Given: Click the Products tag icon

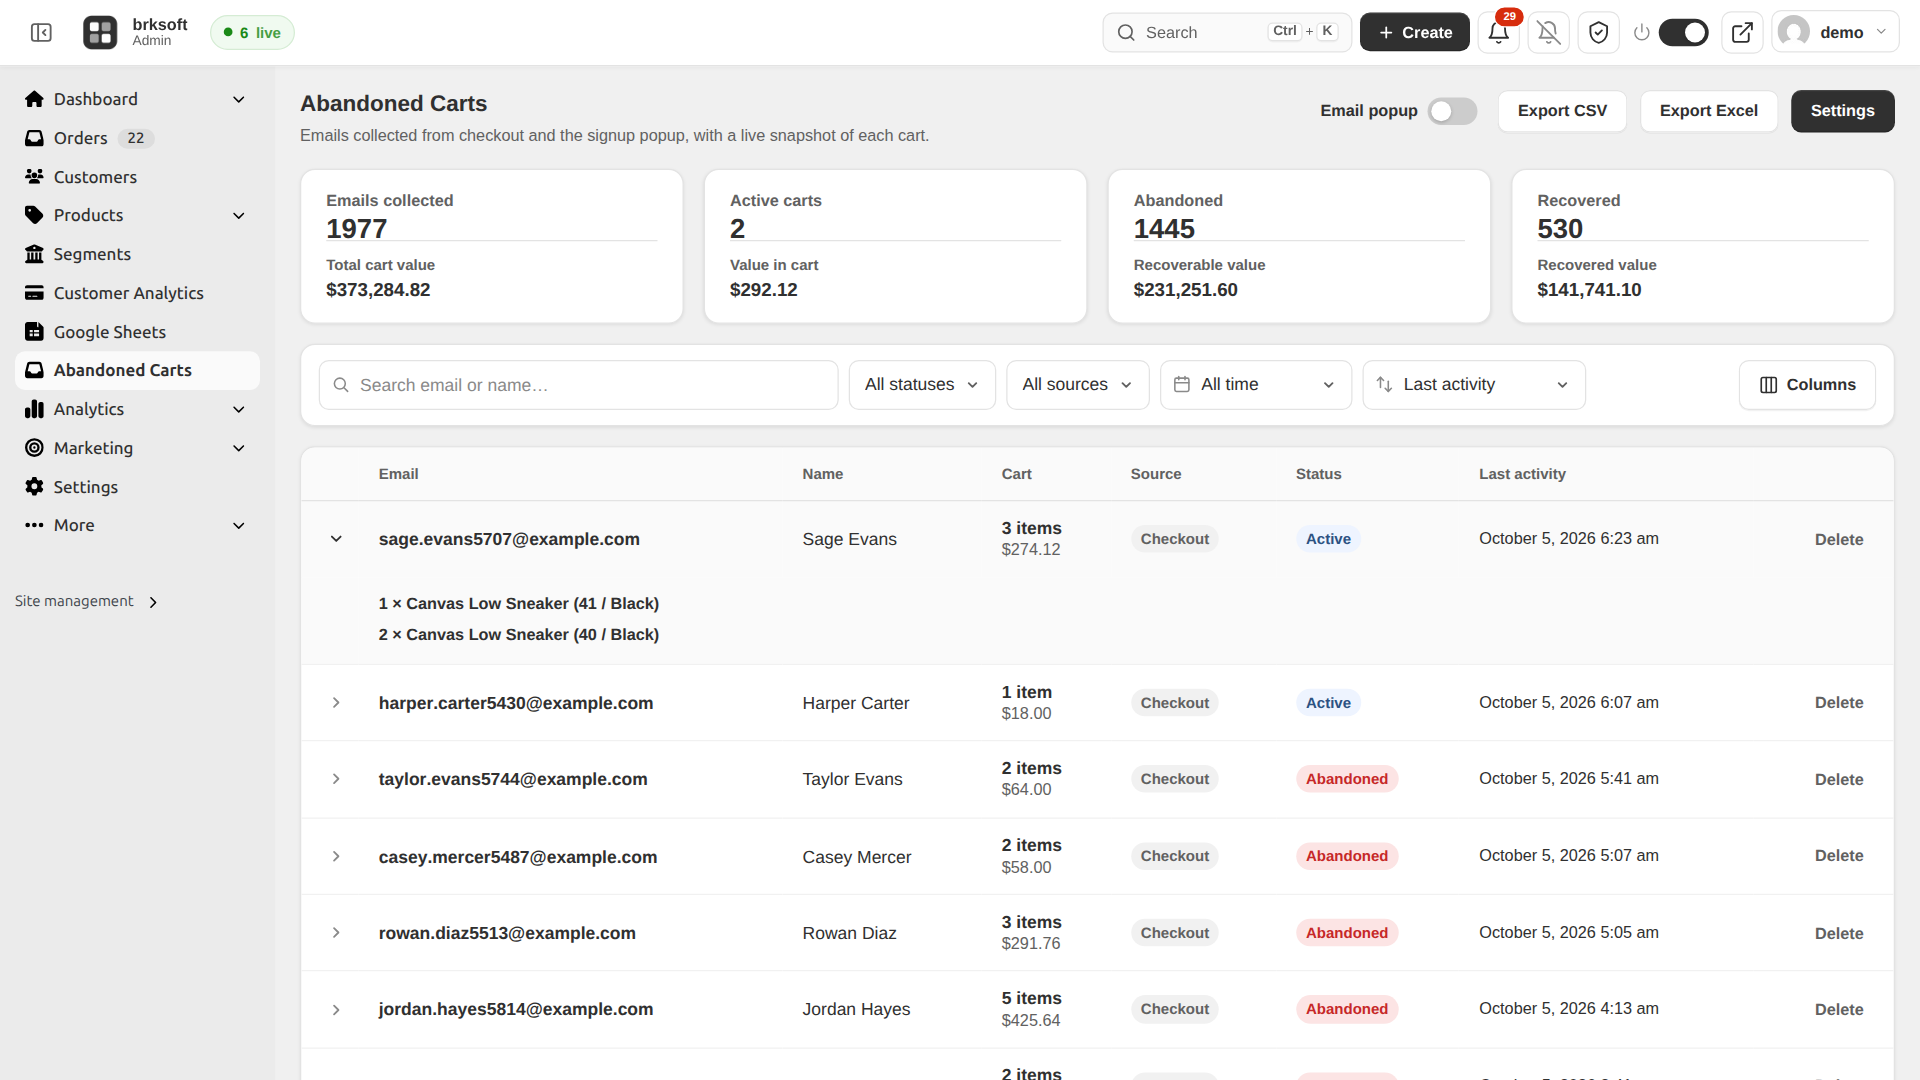Looking at the screenshot, I should [x=34, y=215].
